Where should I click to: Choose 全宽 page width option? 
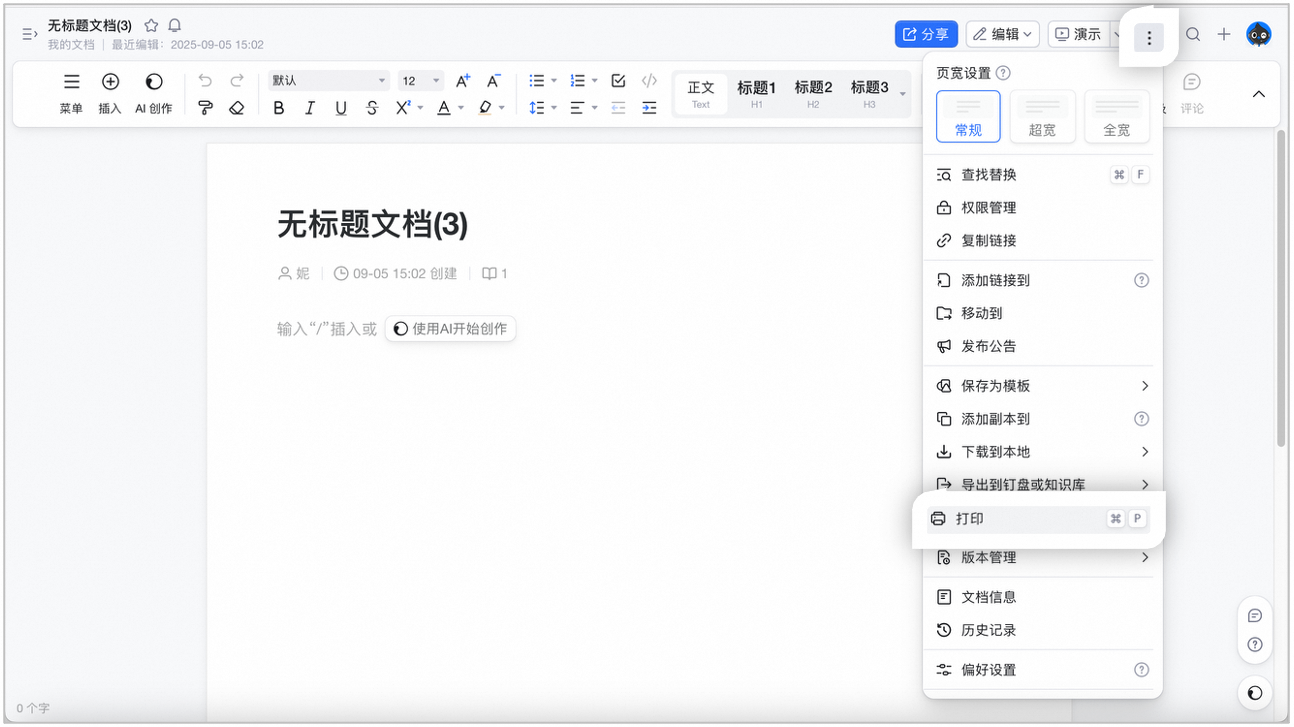[1117, 116]
